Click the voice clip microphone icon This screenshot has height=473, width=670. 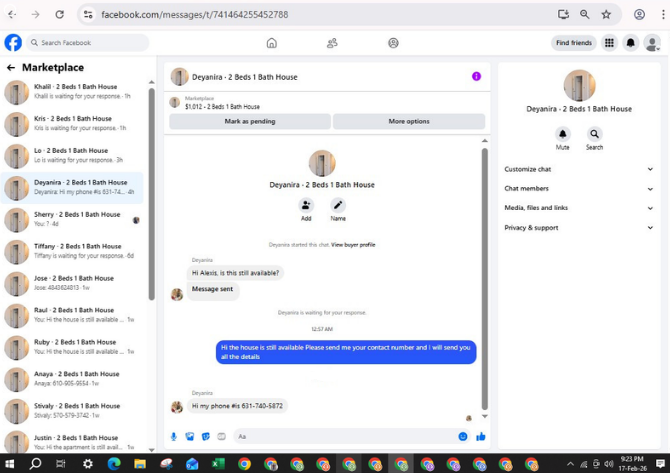pyautogui.click(x=173, y=436)
